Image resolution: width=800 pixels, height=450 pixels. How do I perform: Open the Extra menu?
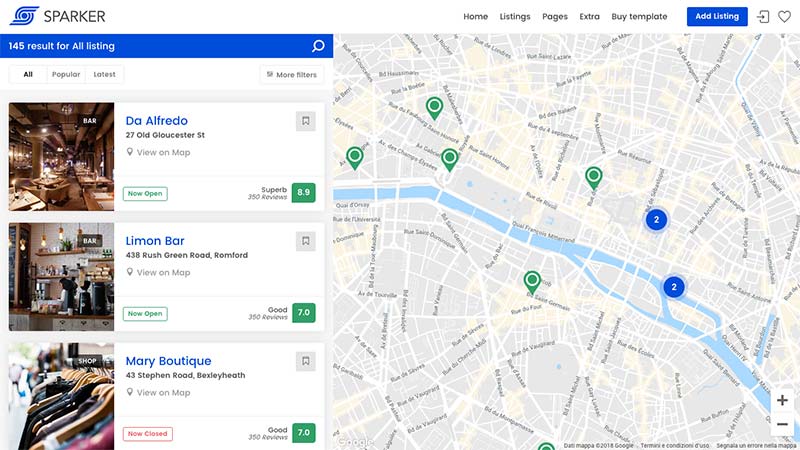590,17
